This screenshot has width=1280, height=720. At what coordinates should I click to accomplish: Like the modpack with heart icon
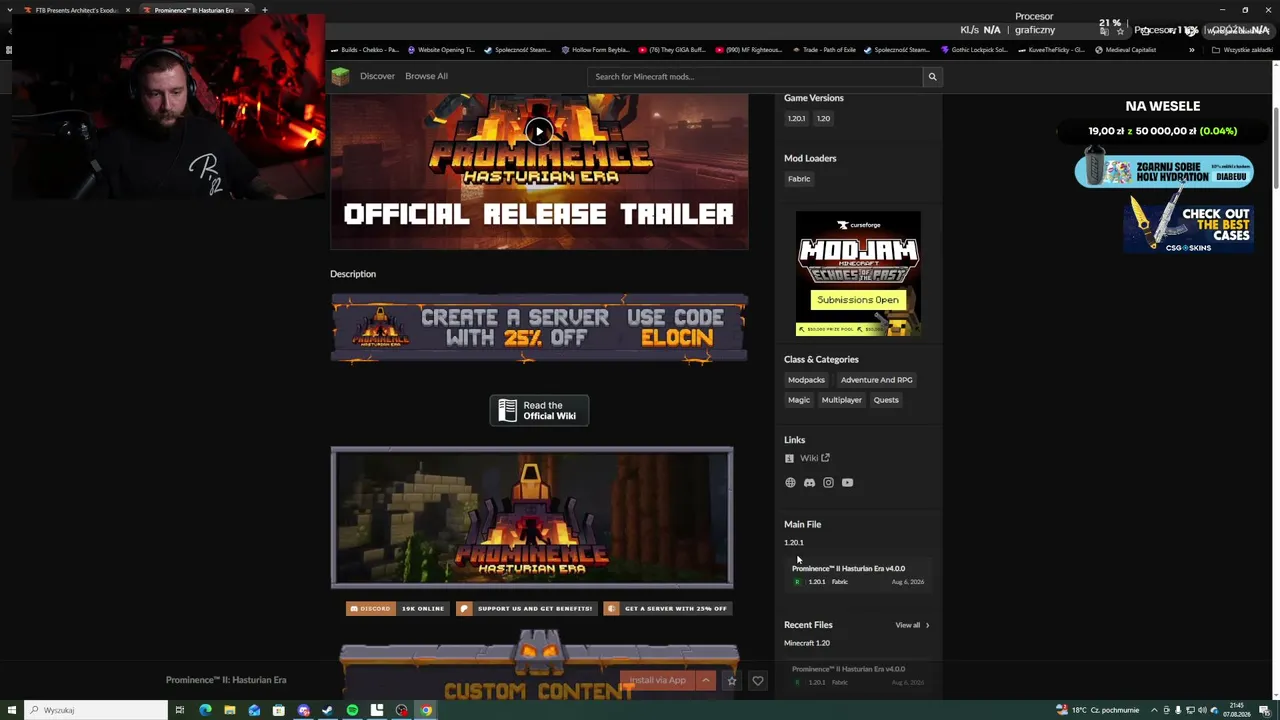click(x=758, y=680)
